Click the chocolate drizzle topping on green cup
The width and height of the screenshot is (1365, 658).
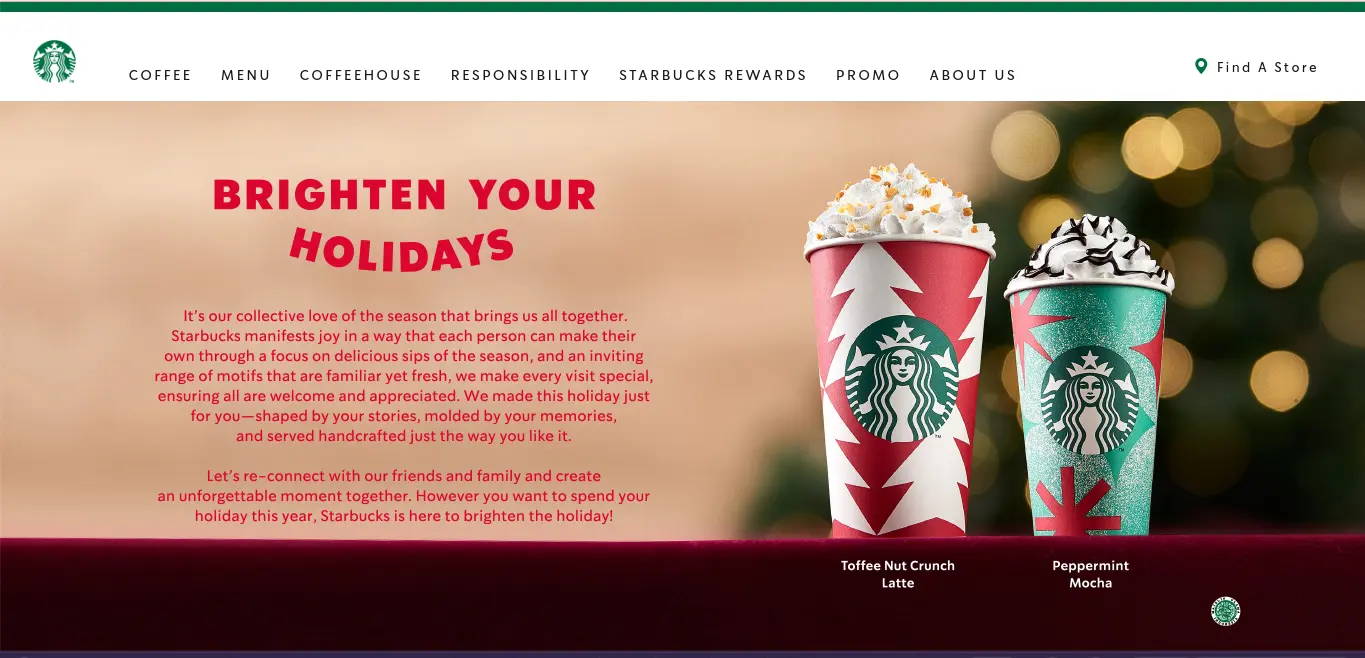pyautogui.click(x=1089, y=248)
